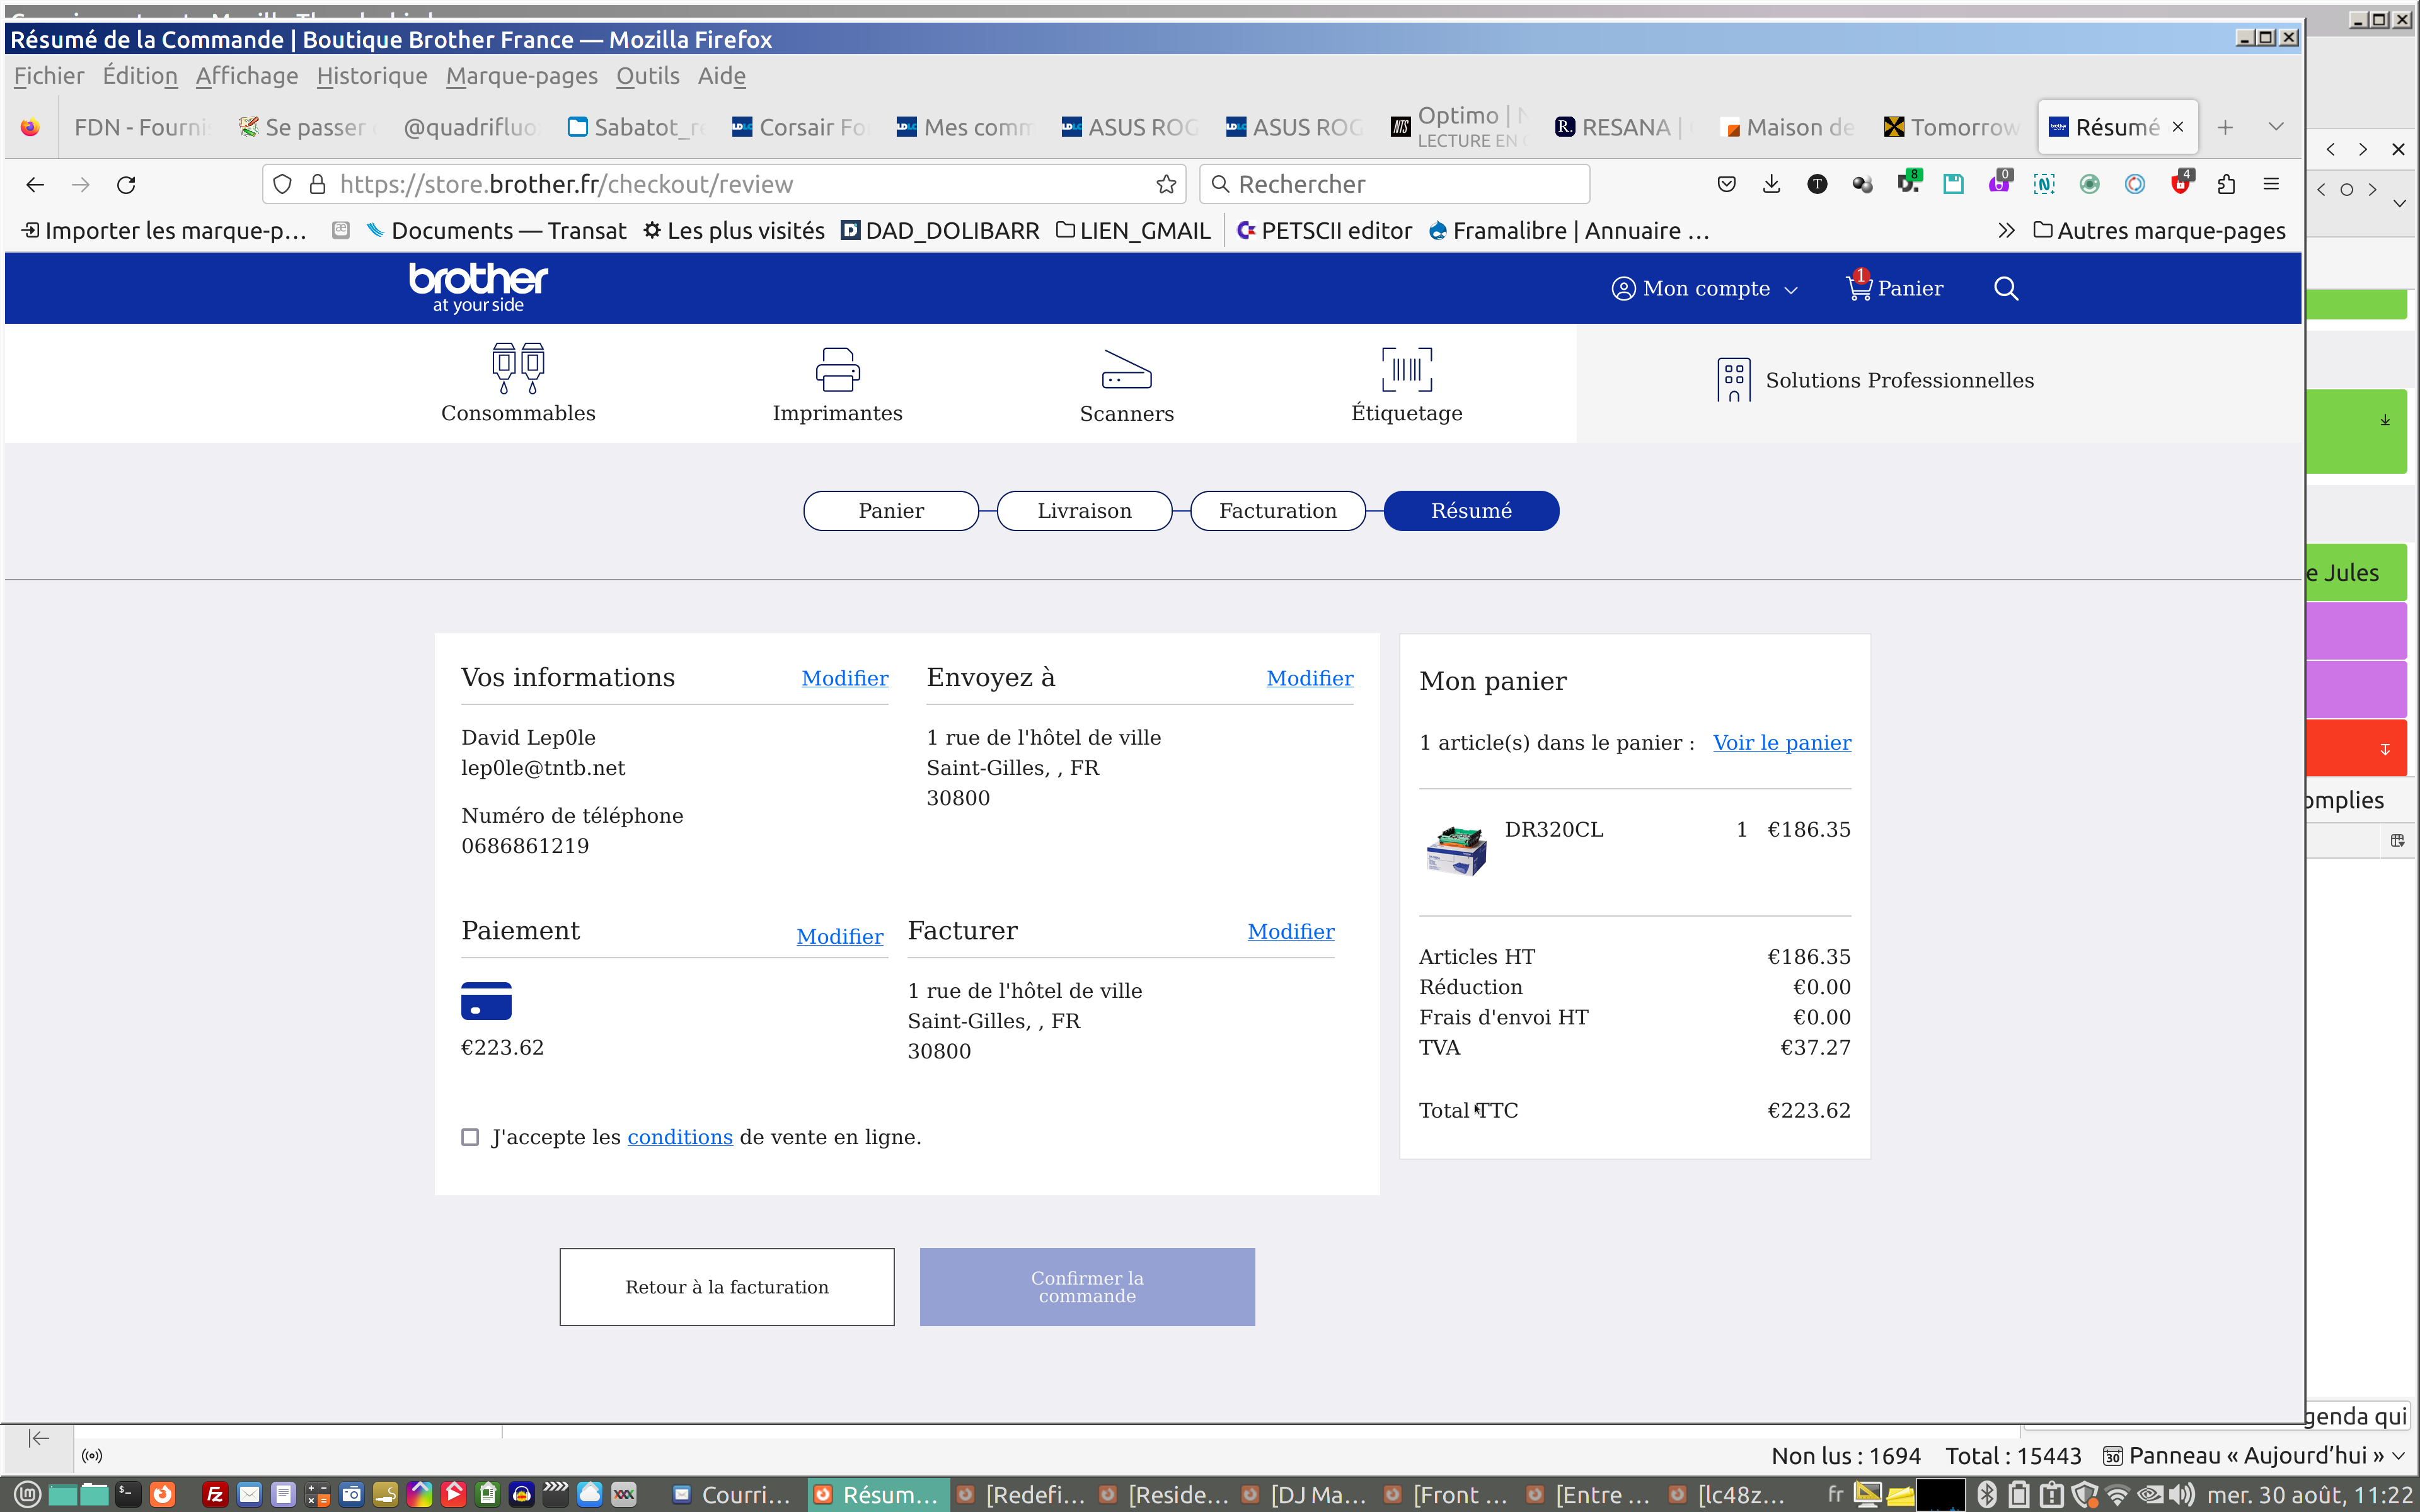Show more bookmarks with the double chevron
2420x1512 pixels.
[x=2005, y=231]
